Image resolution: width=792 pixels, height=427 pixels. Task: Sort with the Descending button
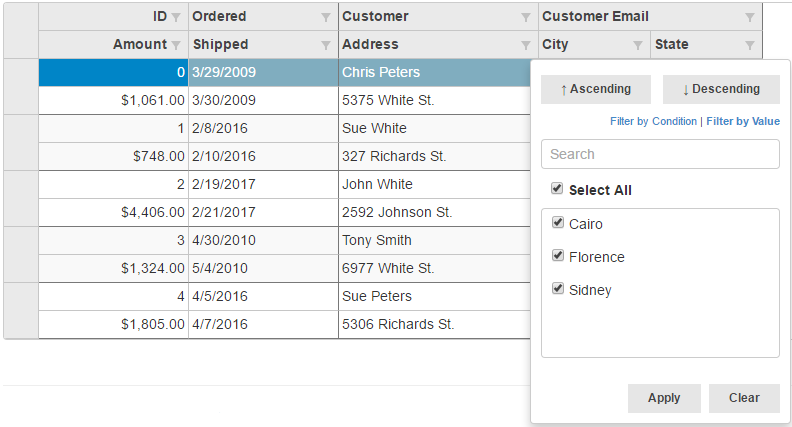click(x=721, y=89)
